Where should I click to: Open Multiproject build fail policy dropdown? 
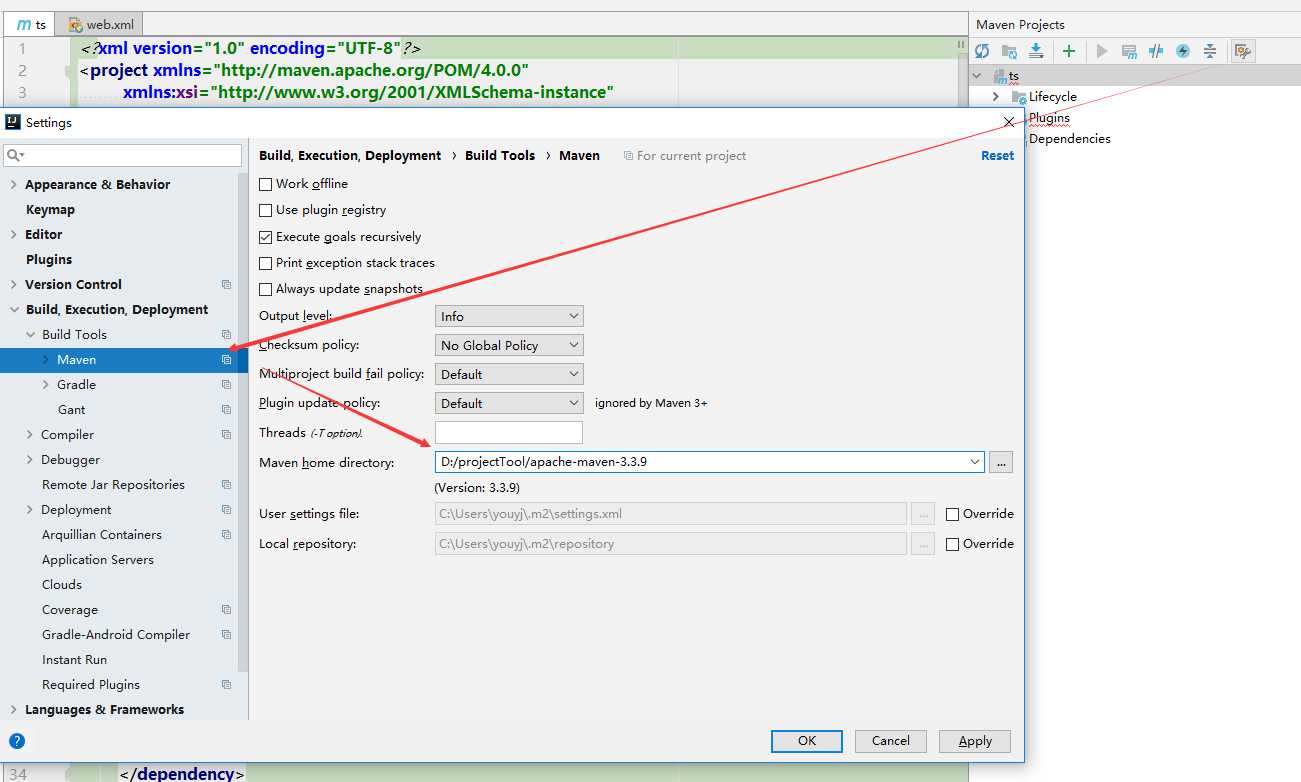509,374
